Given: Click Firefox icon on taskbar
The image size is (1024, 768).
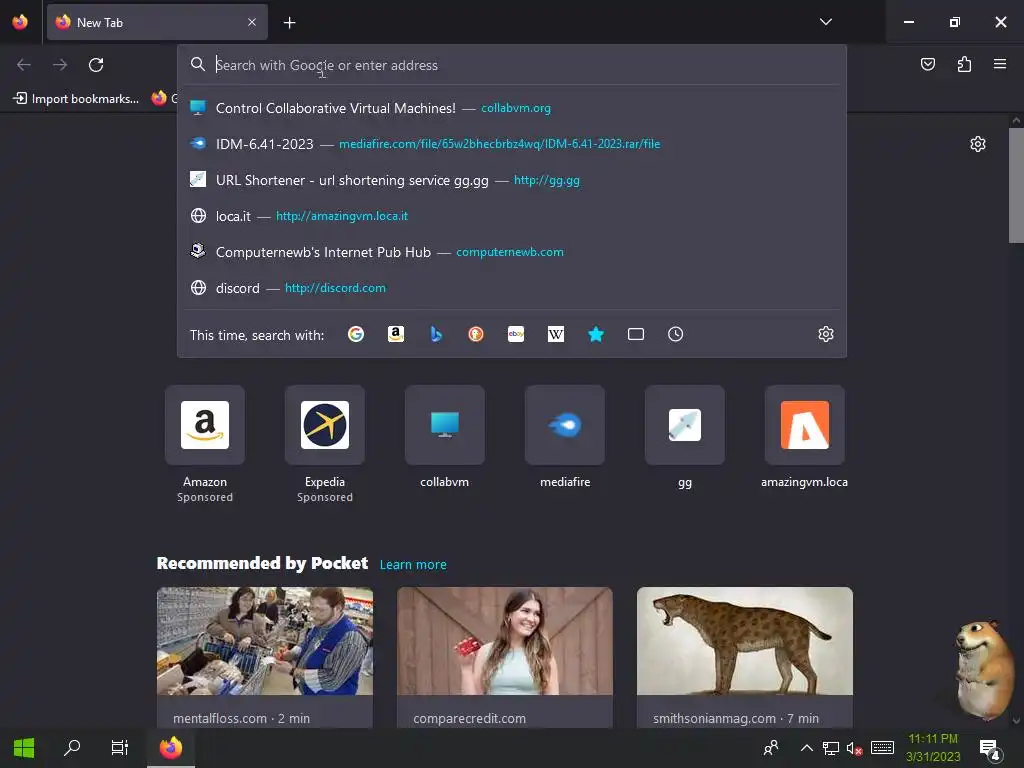Looking at the screenshot, I should [x=171, y=748].
